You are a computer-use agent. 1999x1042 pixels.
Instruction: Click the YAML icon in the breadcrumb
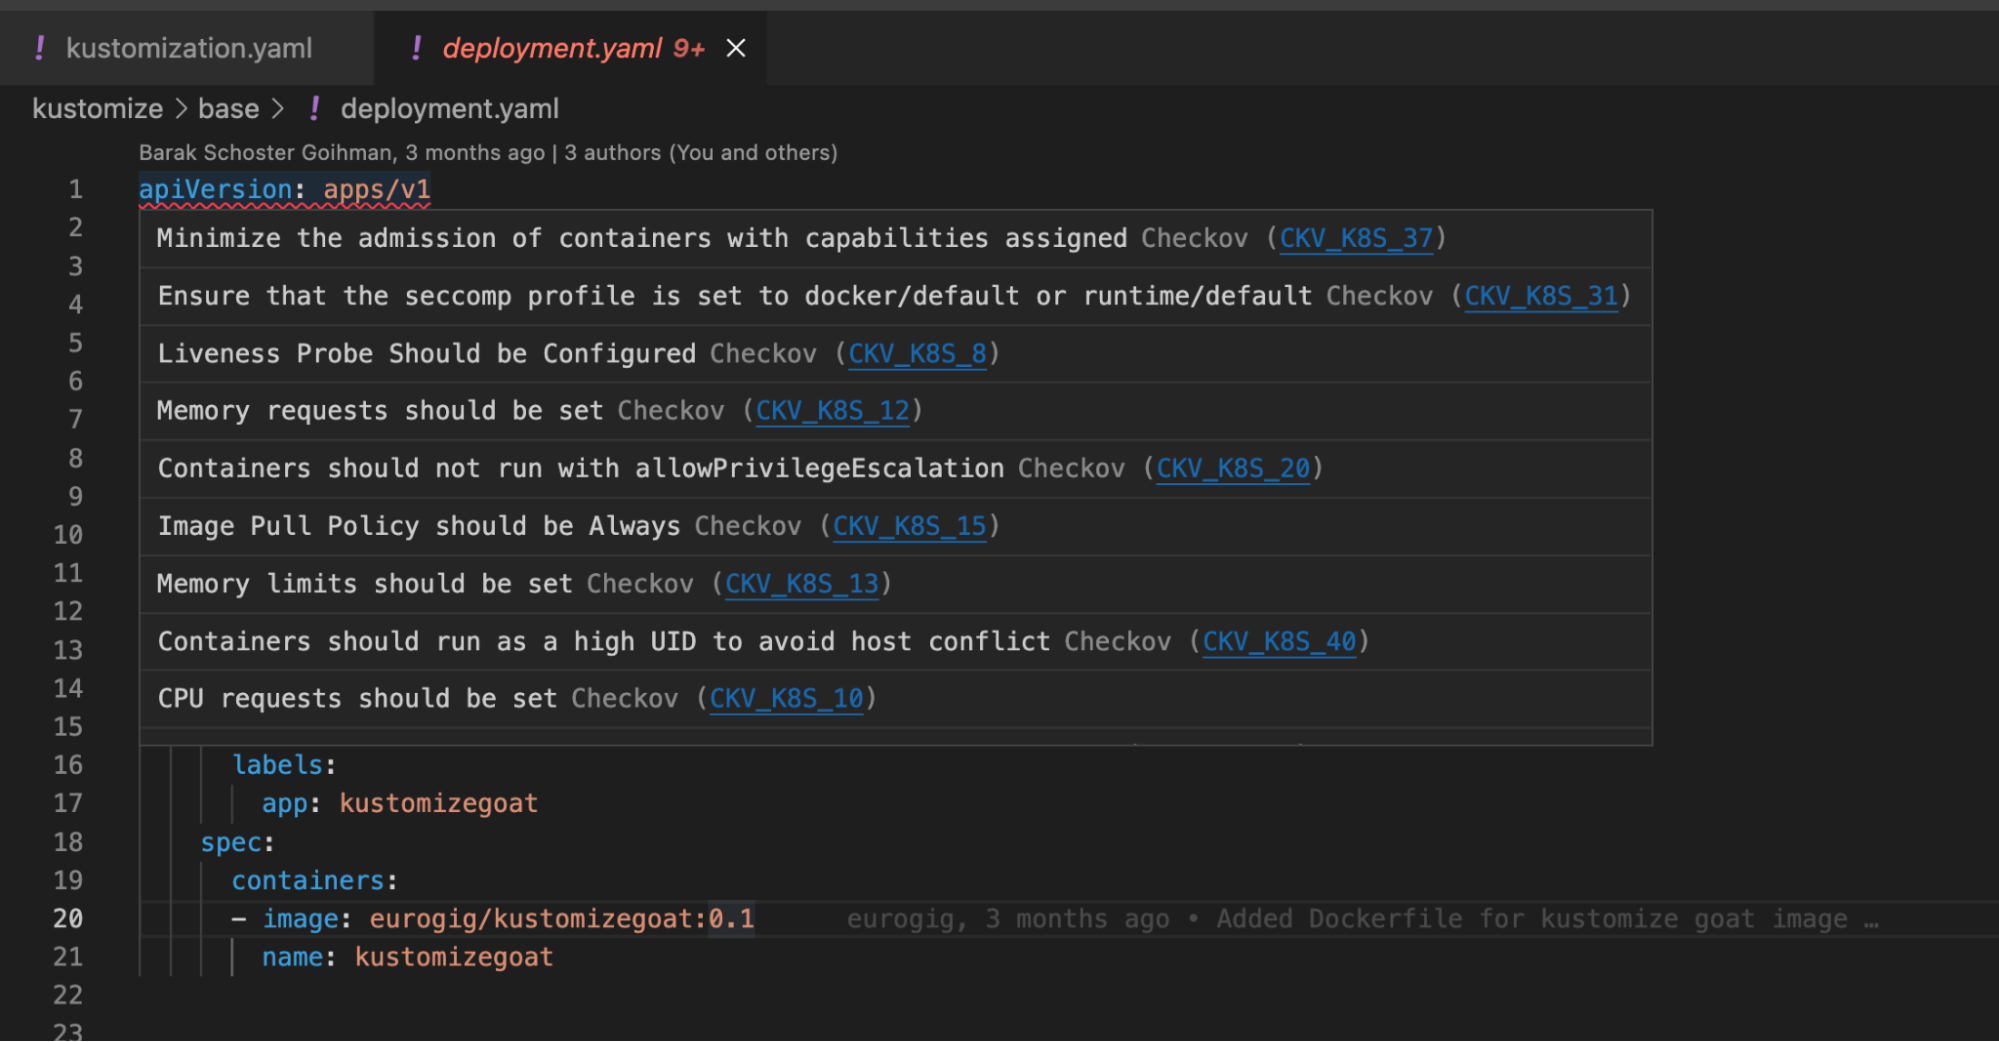click(315, 109)
